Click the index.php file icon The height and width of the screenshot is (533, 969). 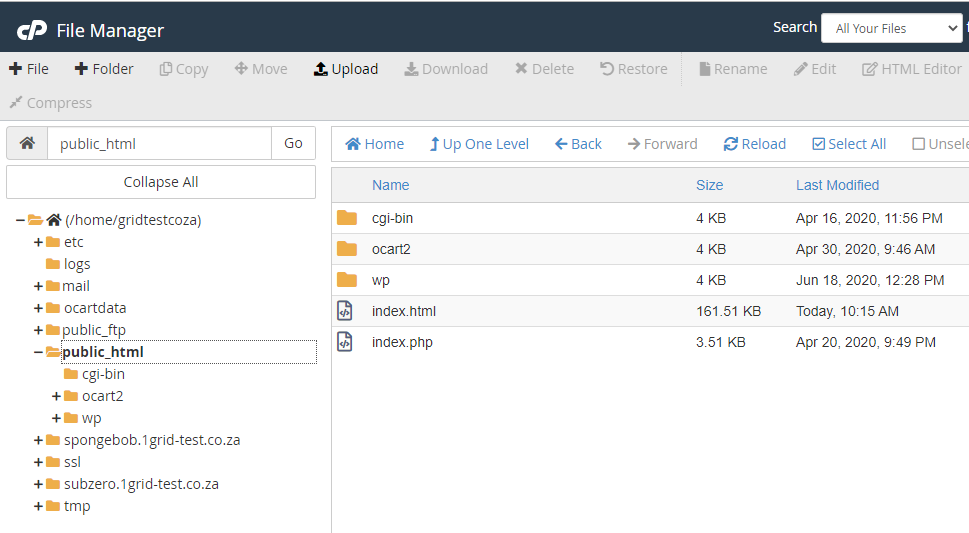345,341
